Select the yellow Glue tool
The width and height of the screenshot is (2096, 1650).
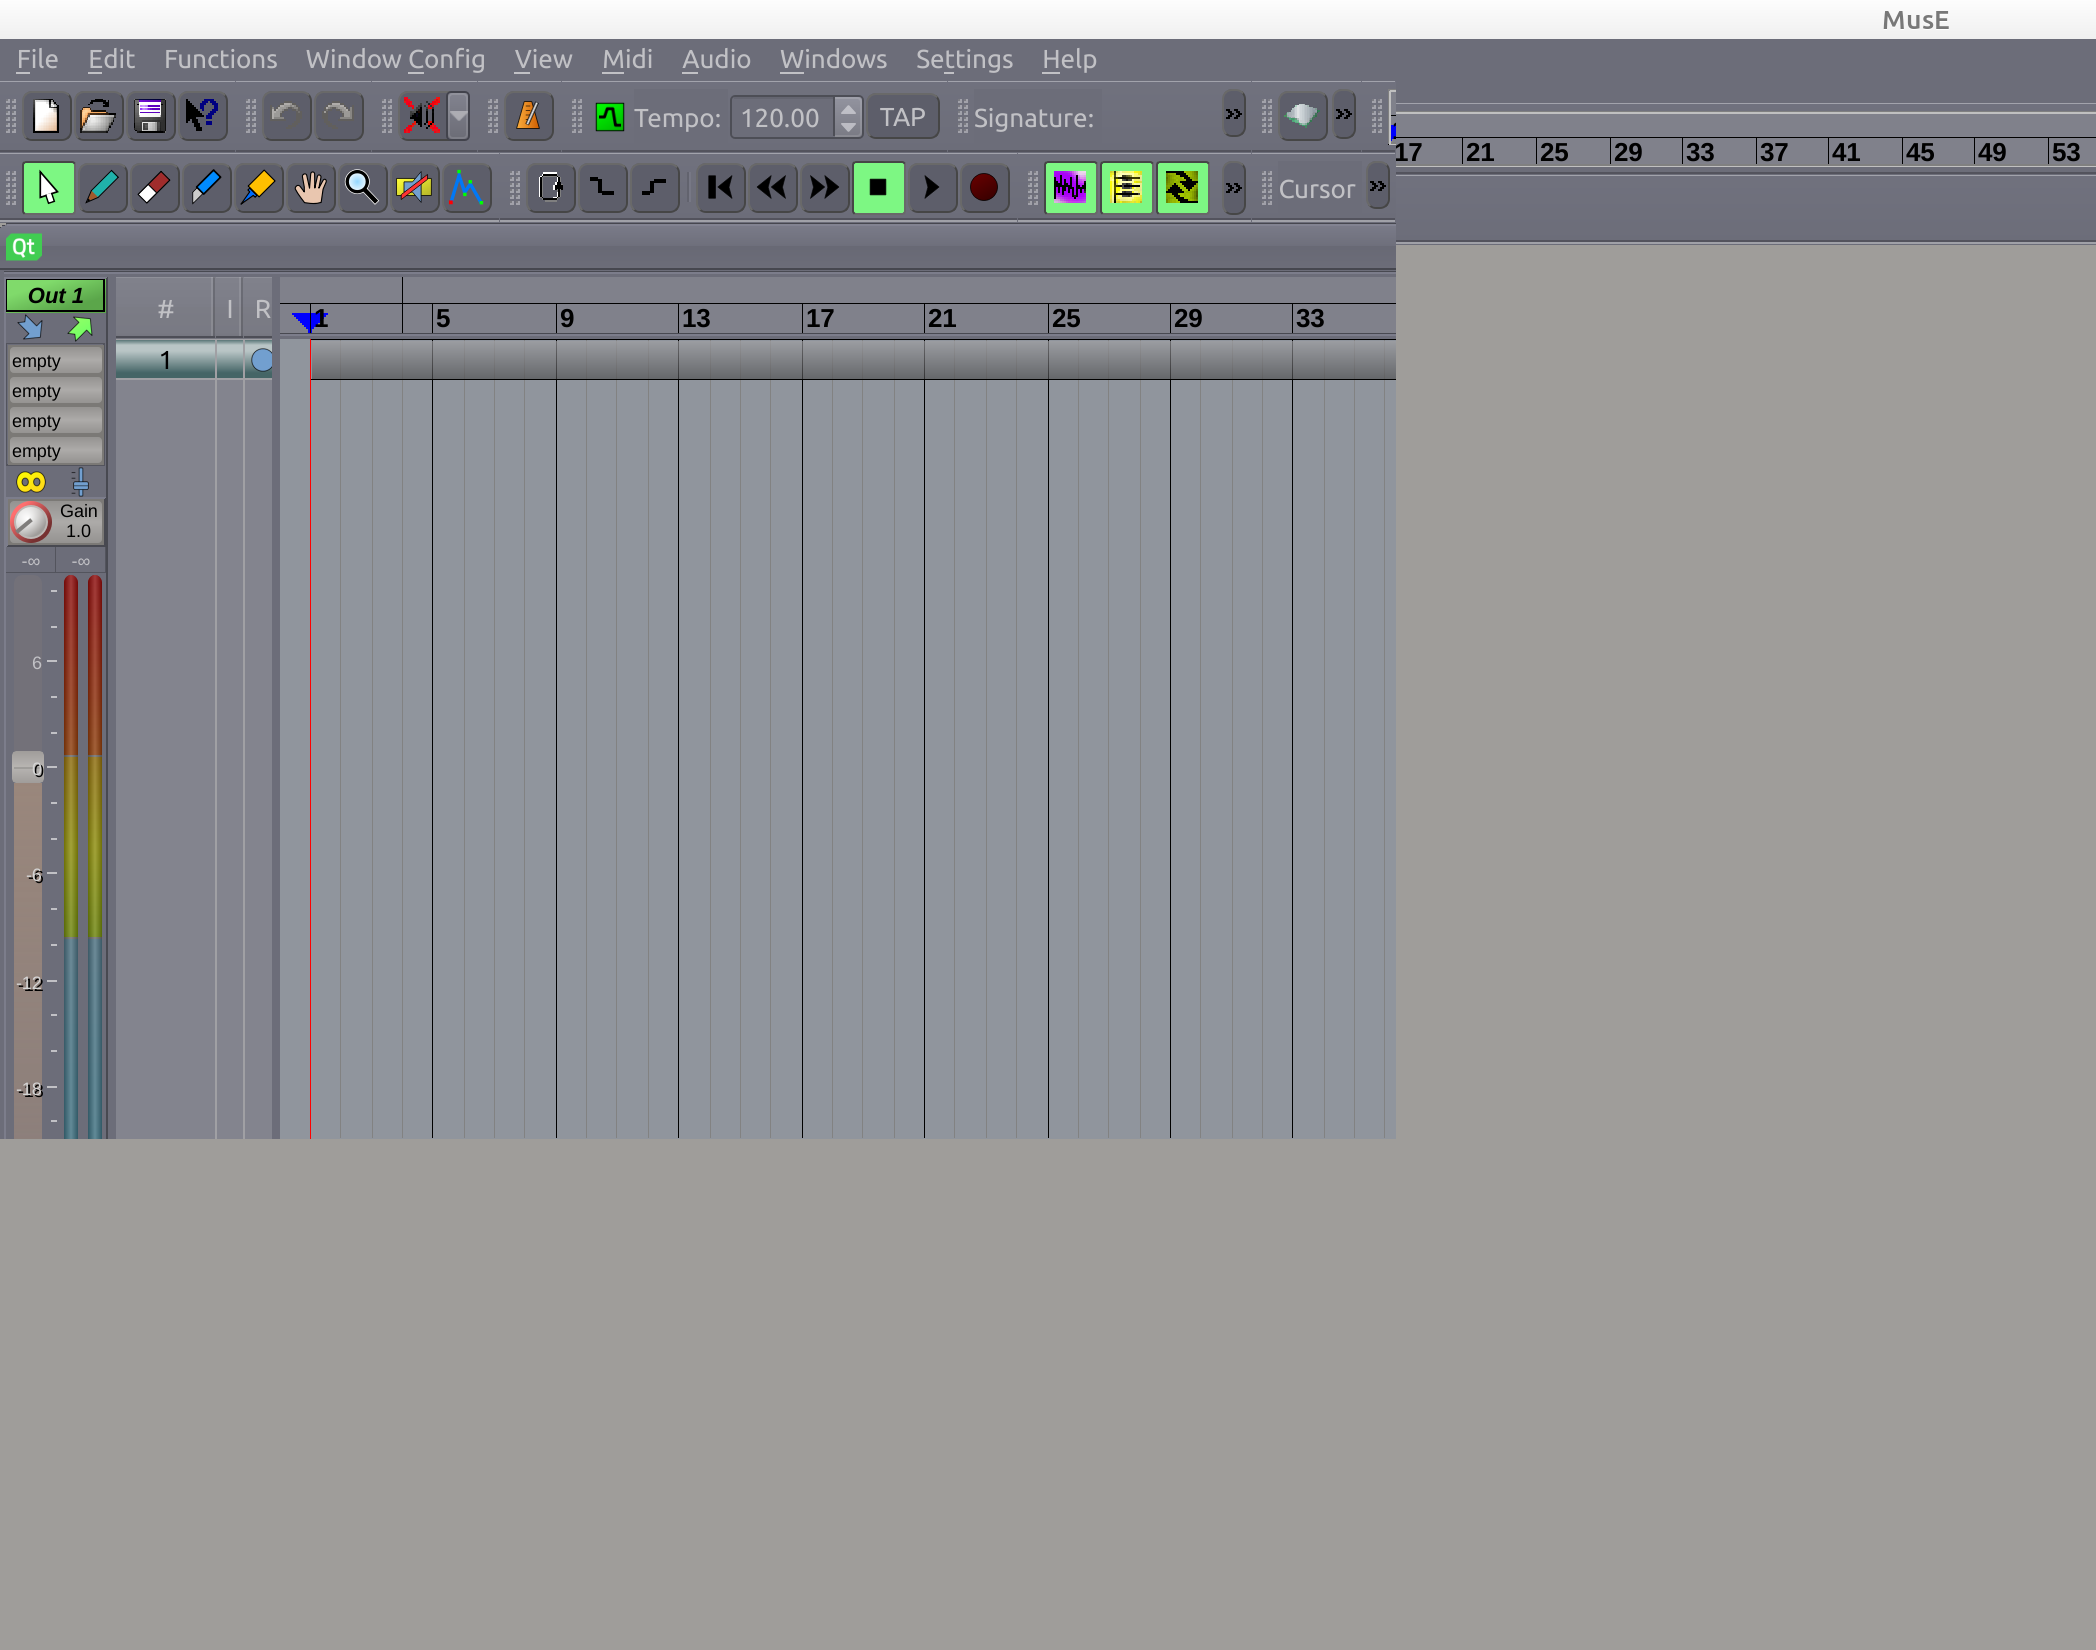tap(257, 188)
